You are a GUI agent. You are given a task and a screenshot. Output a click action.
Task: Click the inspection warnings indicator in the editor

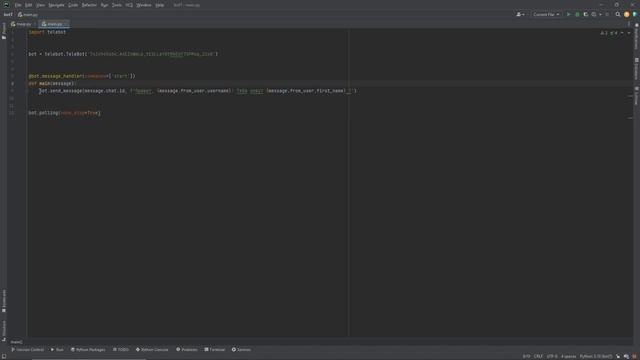(611, 33)
